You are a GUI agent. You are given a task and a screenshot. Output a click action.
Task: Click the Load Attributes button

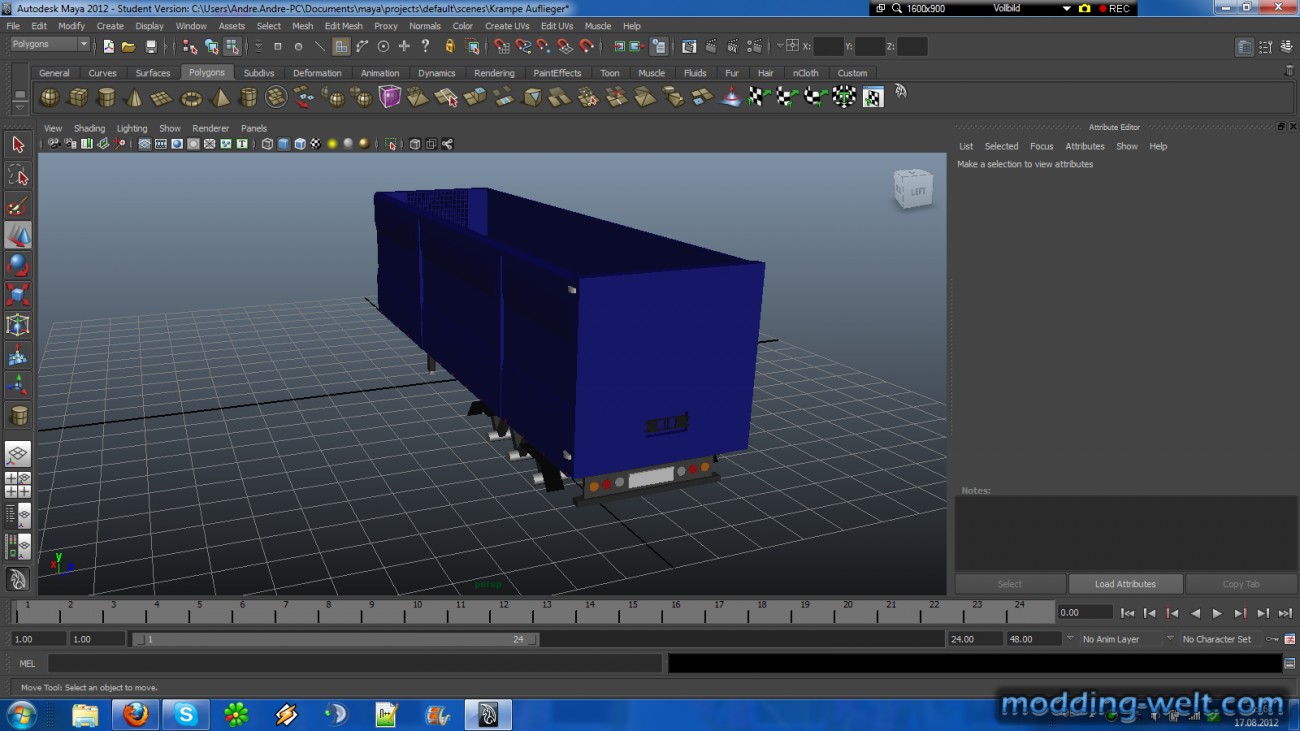point(1125,584)
